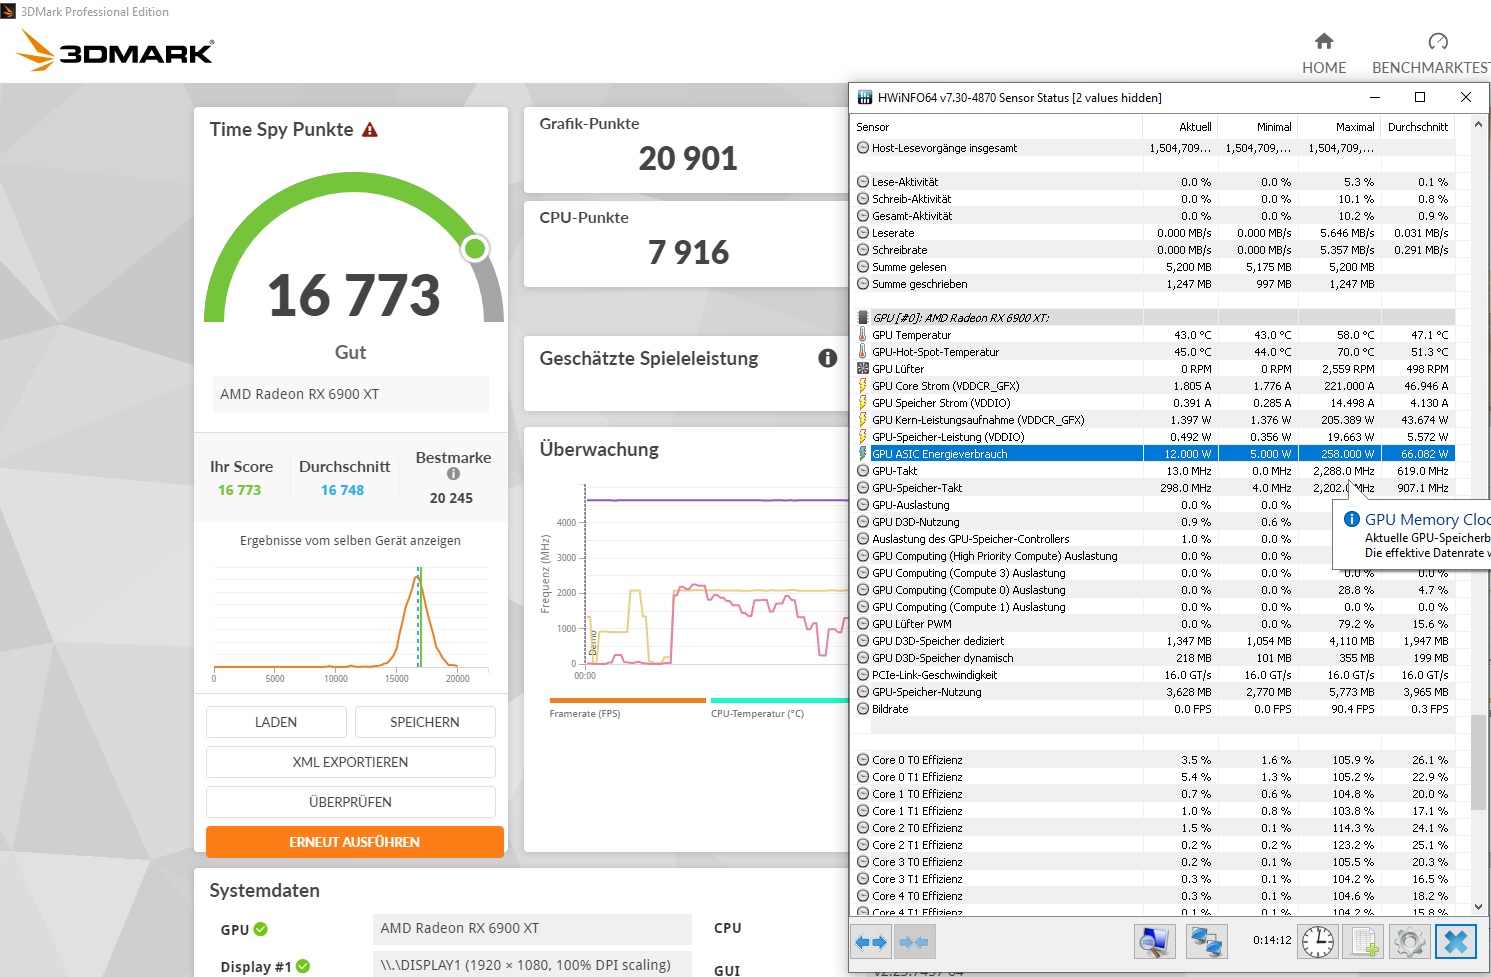Select the GPU-Speicher-Takt row
Image resolution: width=1491 pixels, height=977 pixels.
point(1154,488)
